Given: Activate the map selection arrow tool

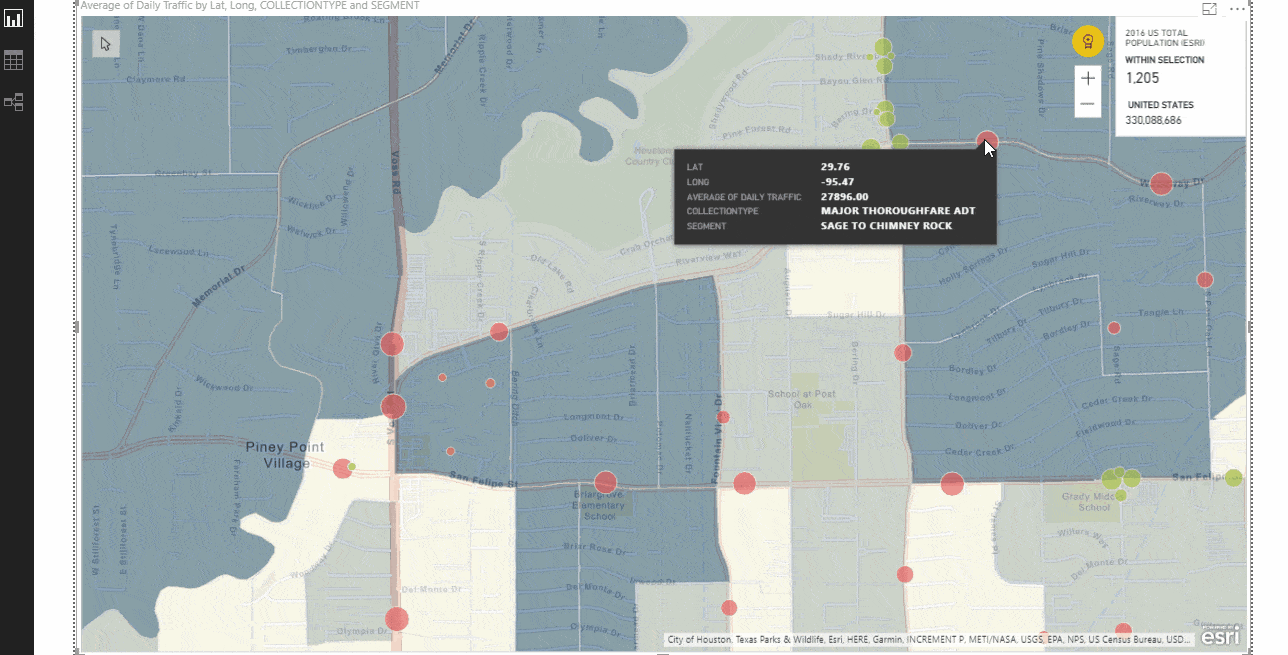Looking at the screenshot, I should (106, 43).
